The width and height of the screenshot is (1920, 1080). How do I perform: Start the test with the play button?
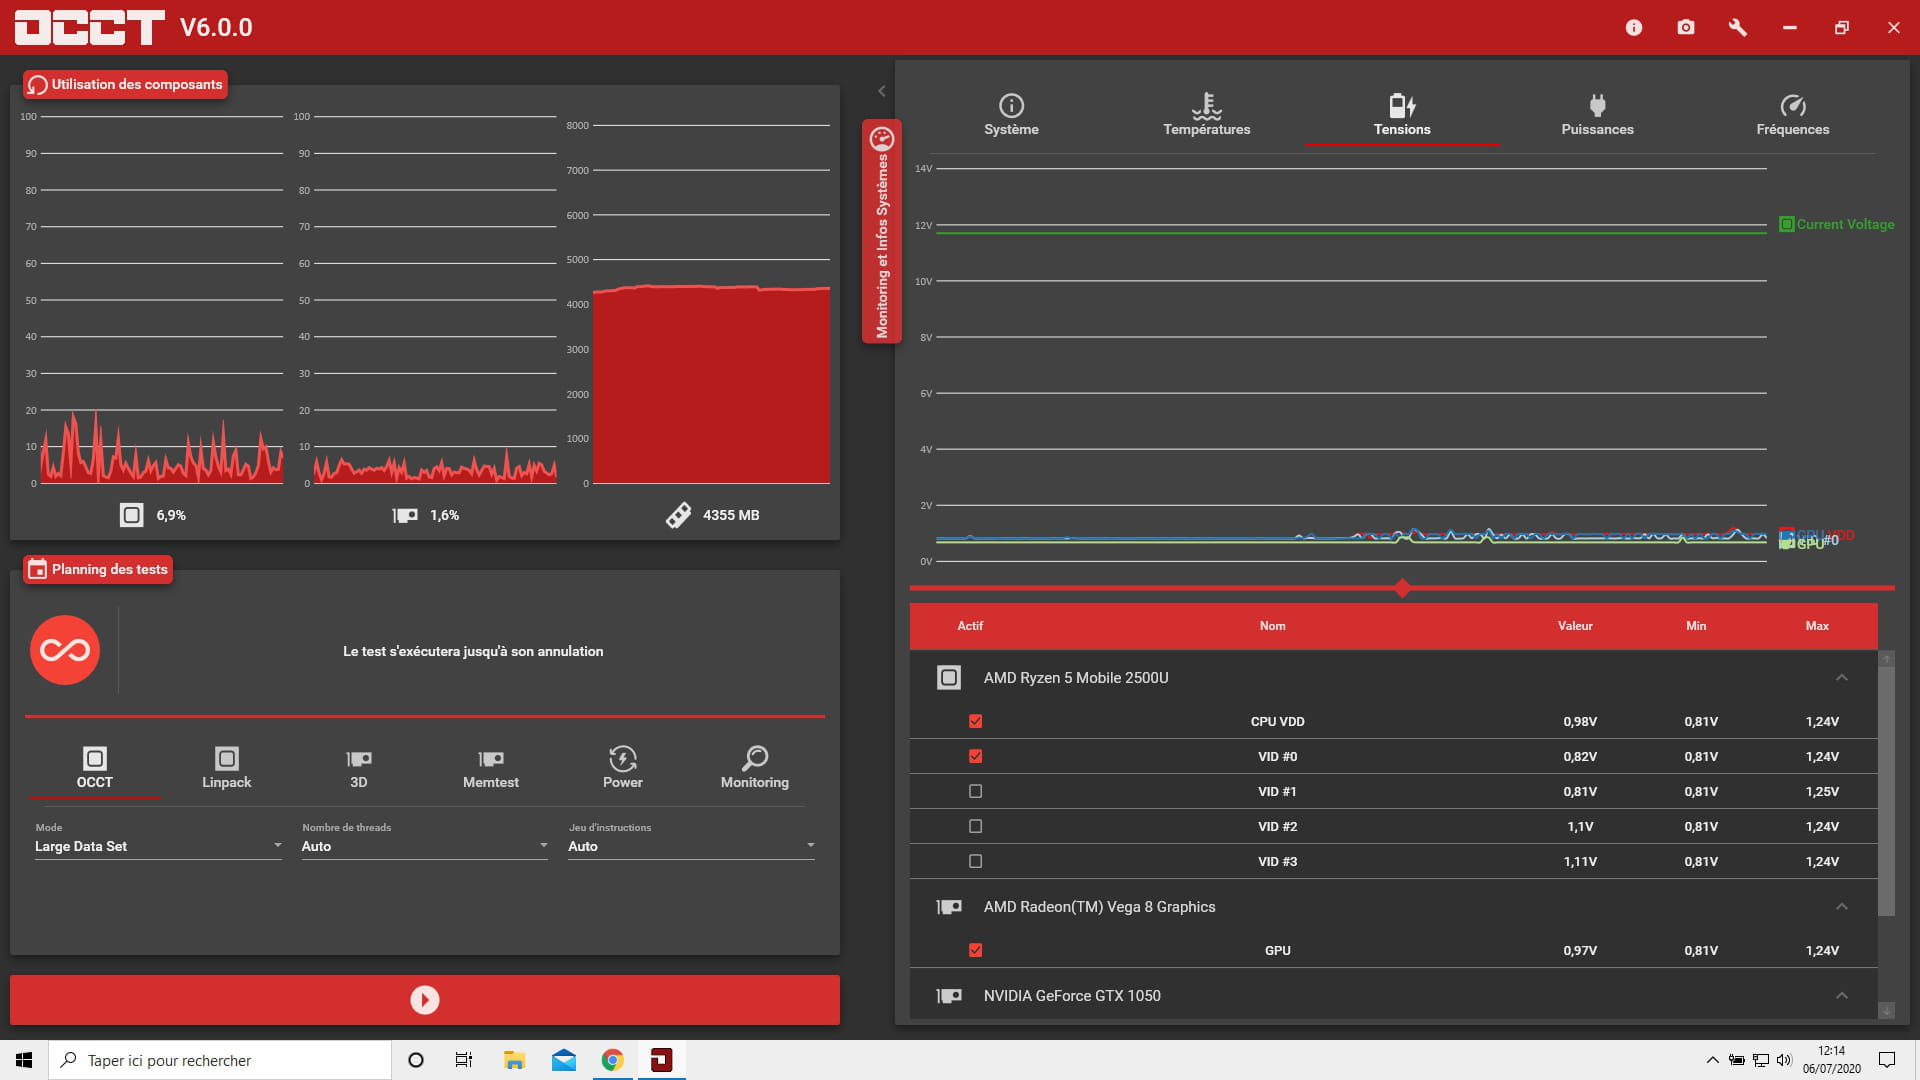tap(425, 1000)
